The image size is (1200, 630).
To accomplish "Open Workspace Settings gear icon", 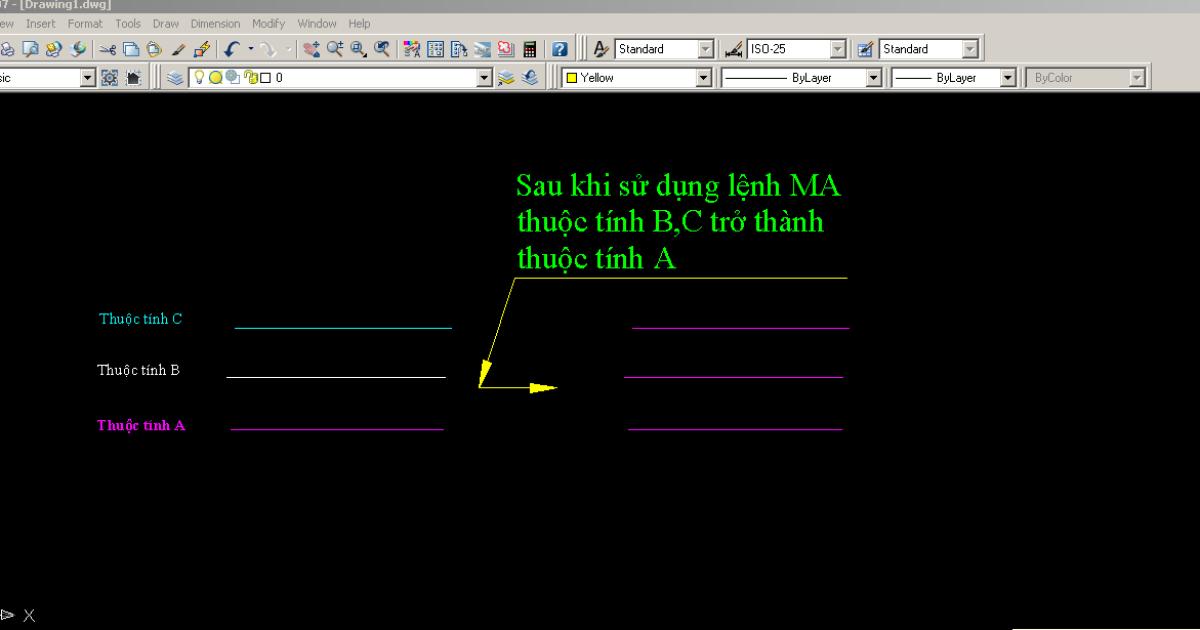I will 108,77.
